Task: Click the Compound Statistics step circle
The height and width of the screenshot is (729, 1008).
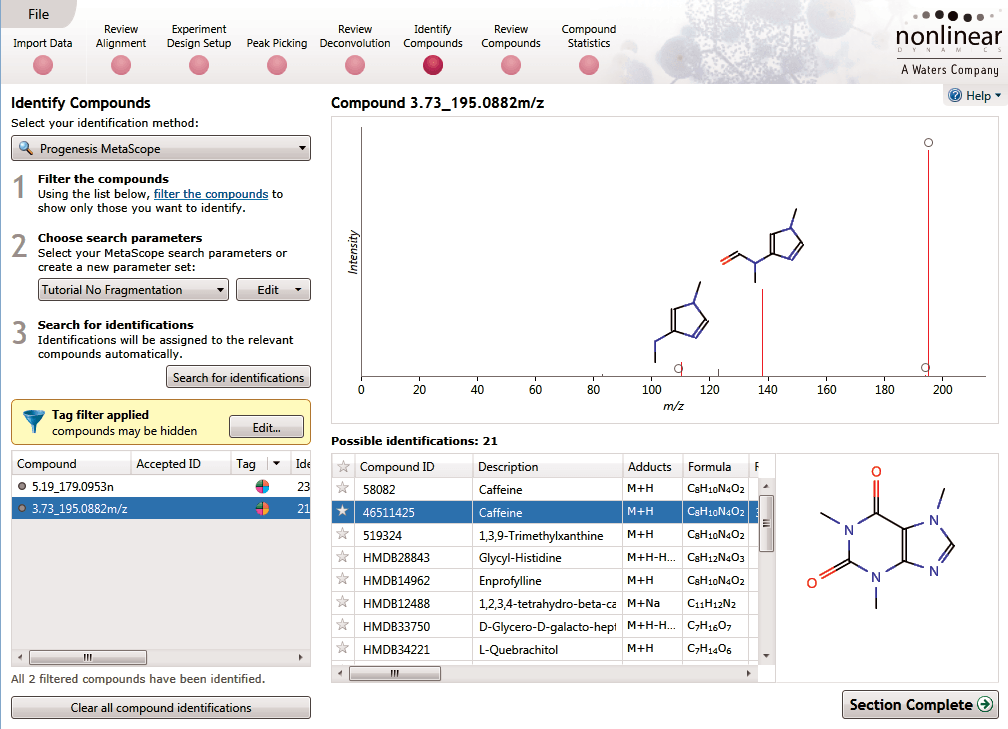Action: (x=589, y=65)
